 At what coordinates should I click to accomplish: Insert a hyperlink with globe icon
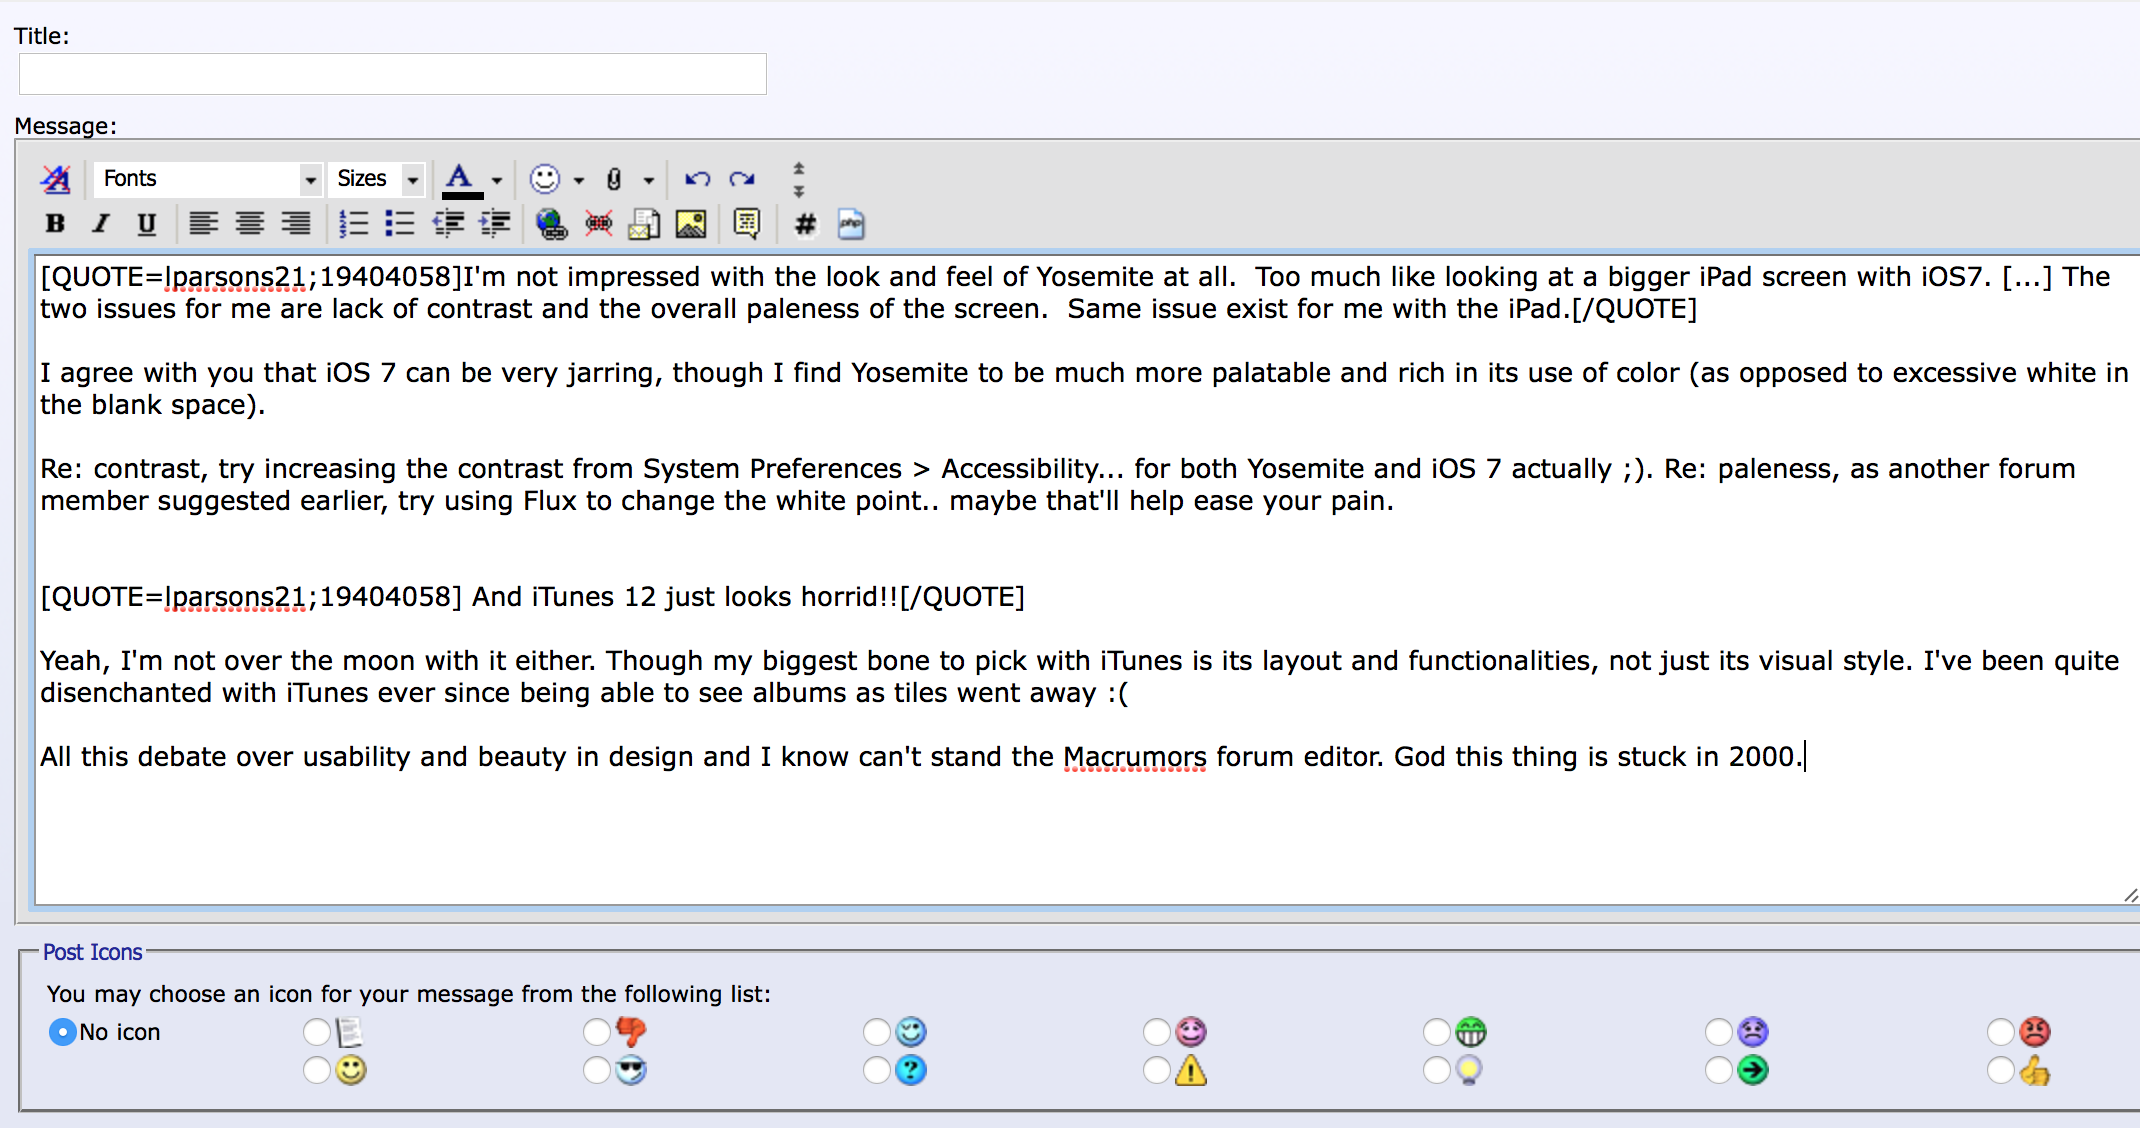pyautogui.click(x=551, y=224)
